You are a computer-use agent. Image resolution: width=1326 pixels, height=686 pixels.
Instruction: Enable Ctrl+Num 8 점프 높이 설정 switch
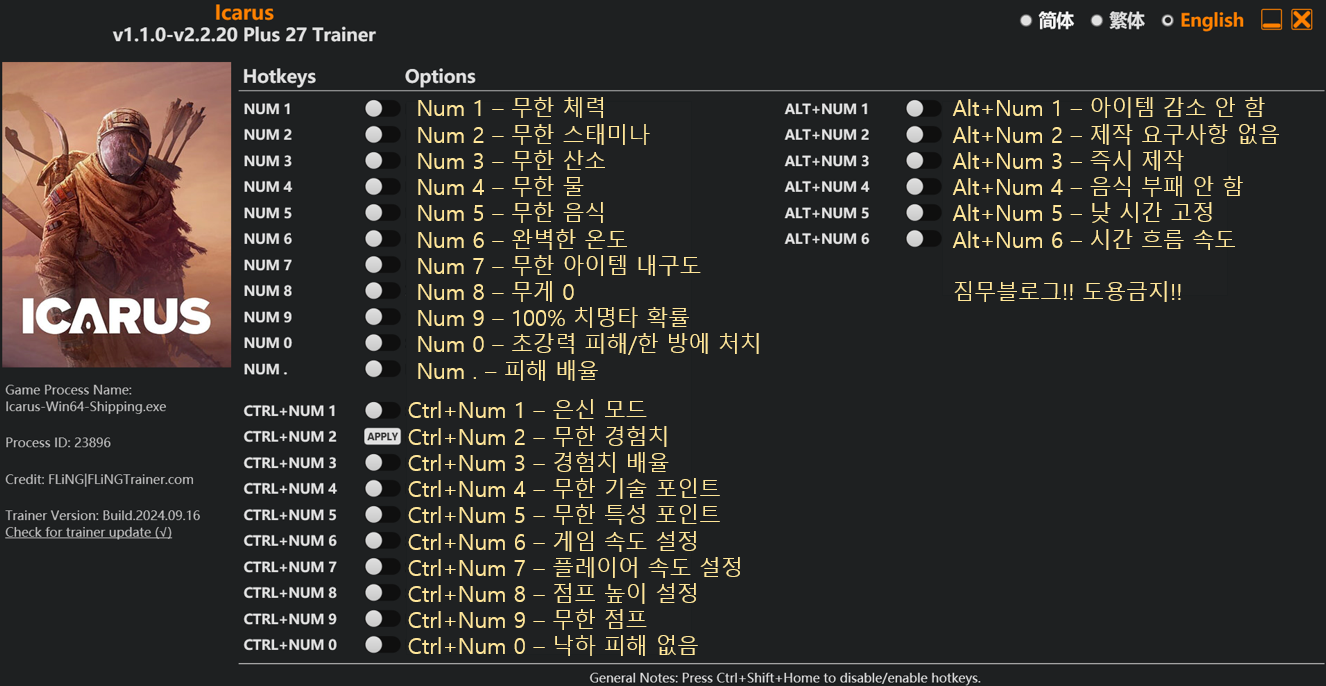382,592
